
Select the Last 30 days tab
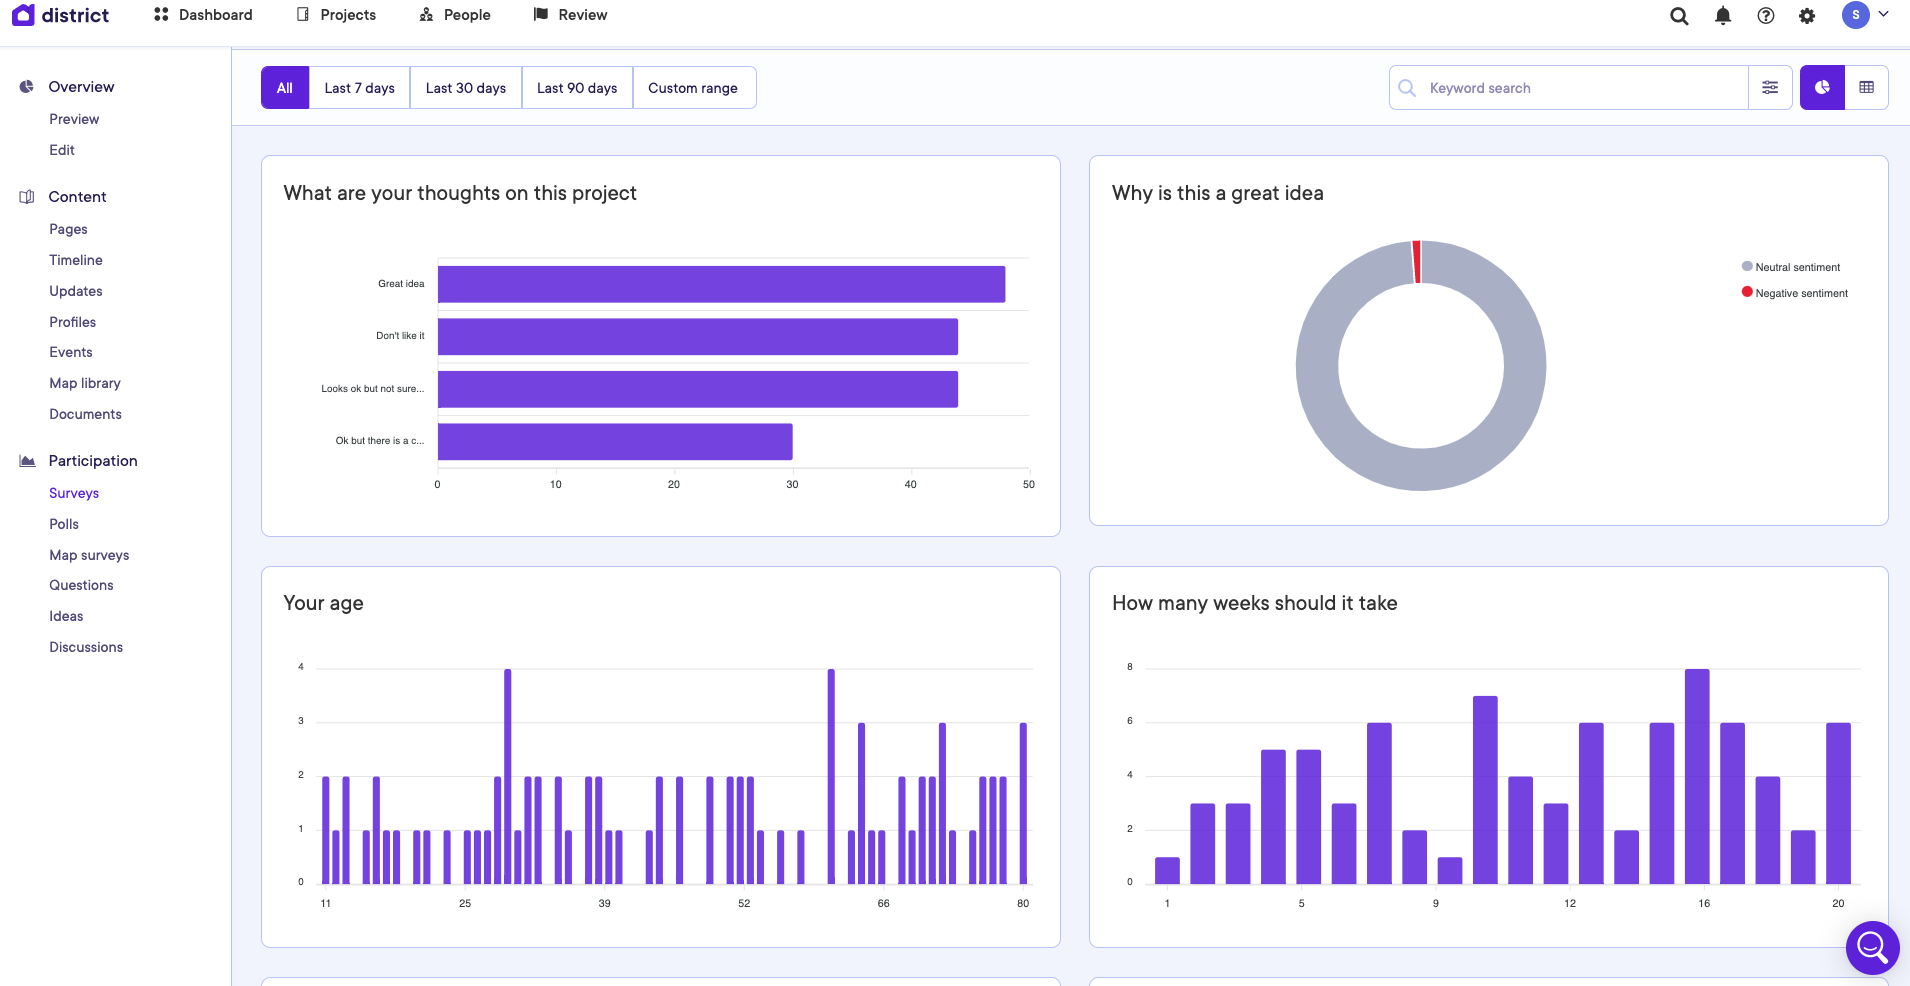(466, 88)
